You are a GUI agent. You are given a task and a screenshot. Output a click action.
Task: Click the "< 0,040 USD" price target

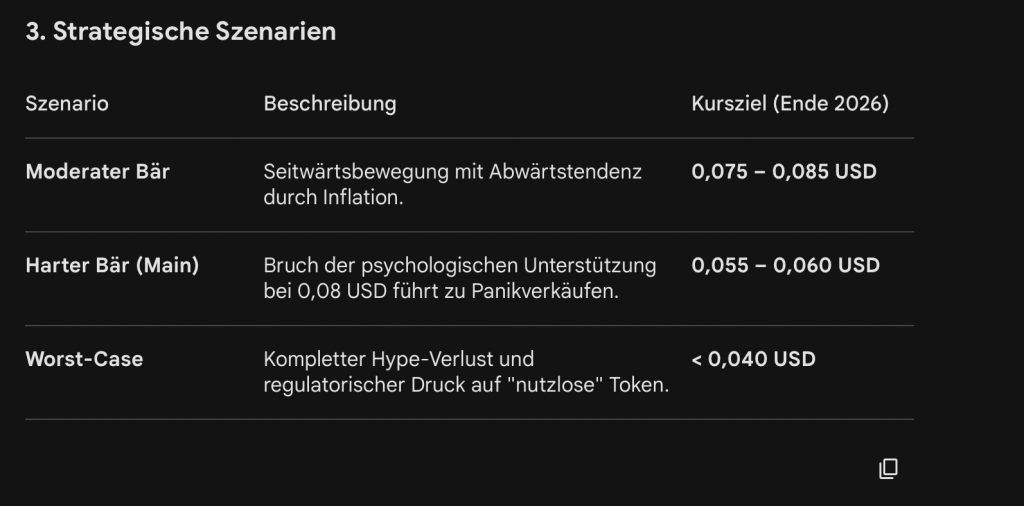point(753,358)
